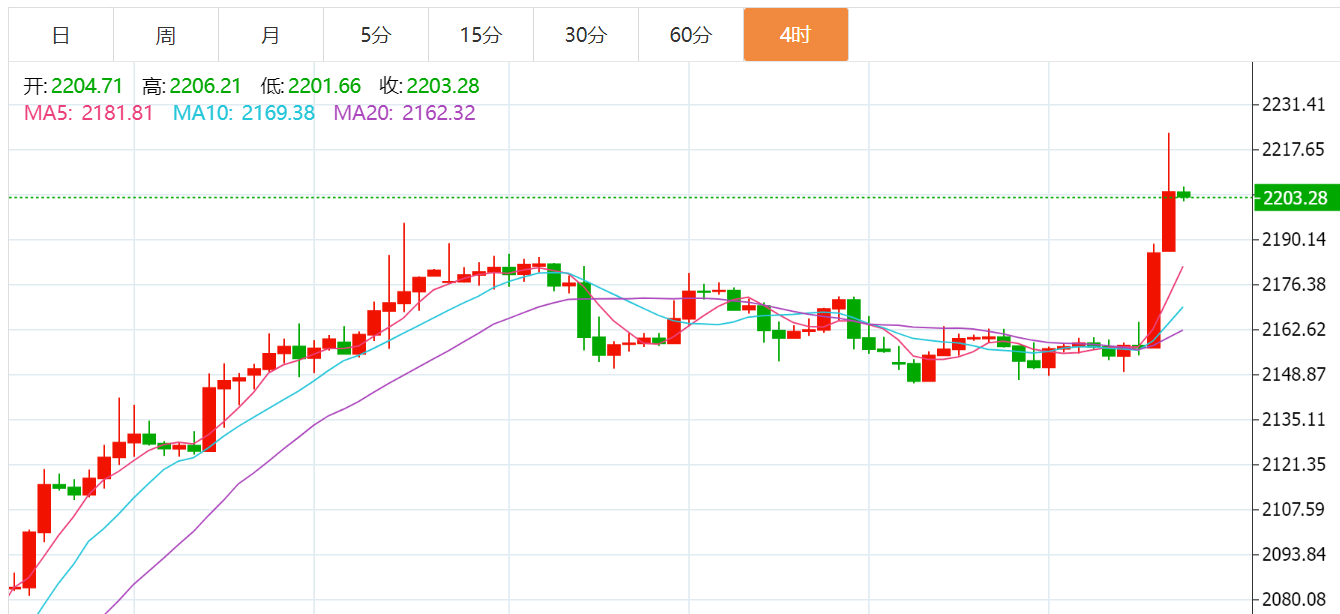Switch to the 周 (weekly) chart tab
This screenshot has height=614, width=1340.
click(x=166, y=35)
